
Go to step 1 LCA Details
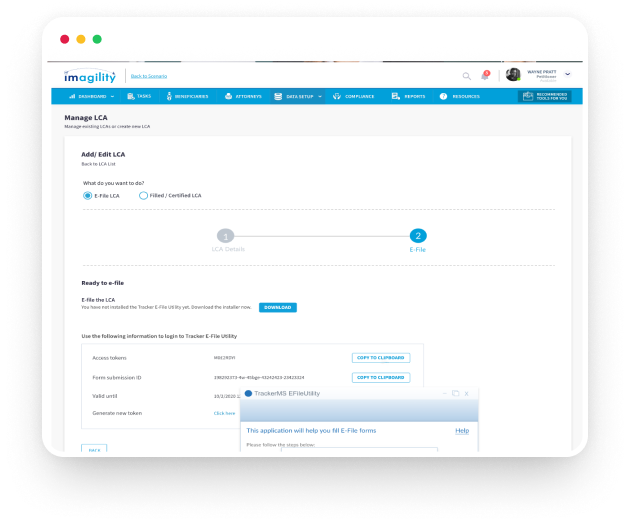(x=225, y=236)
